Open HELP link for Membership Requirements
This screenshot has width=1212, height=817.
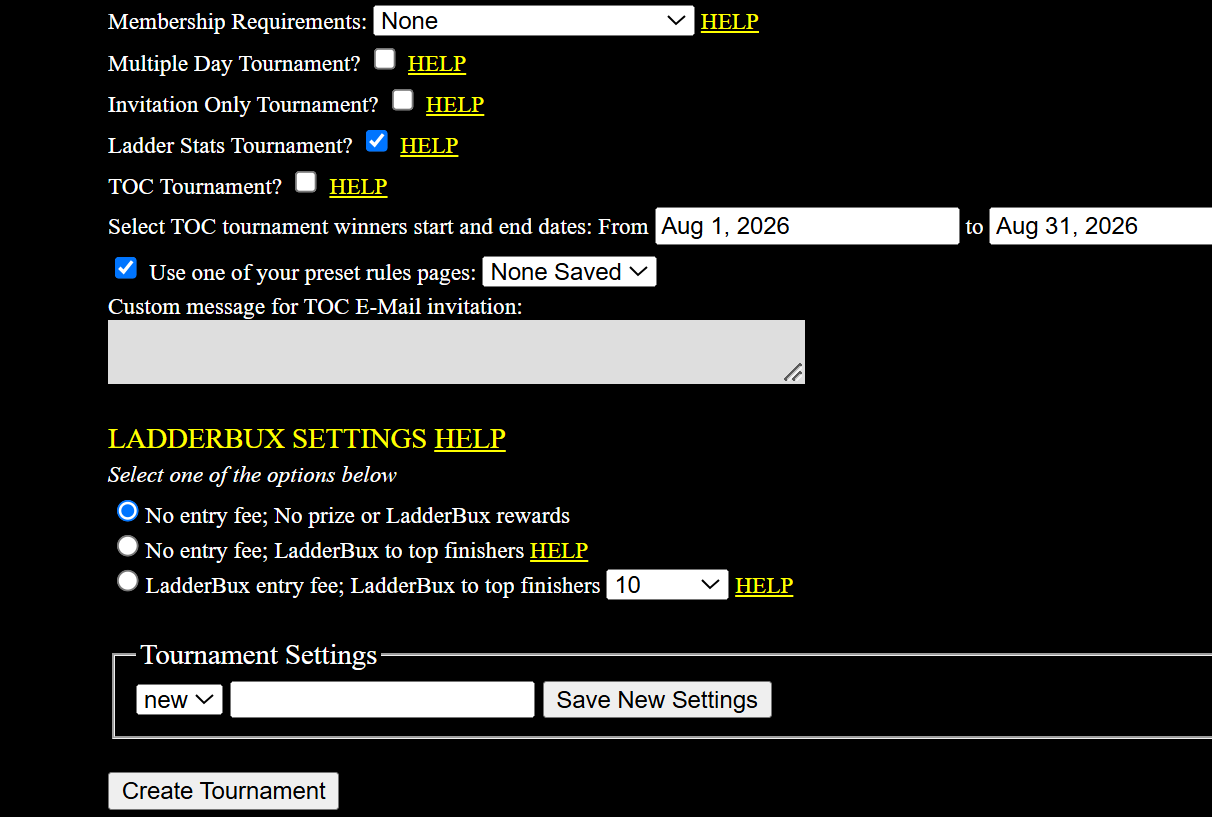729,22
